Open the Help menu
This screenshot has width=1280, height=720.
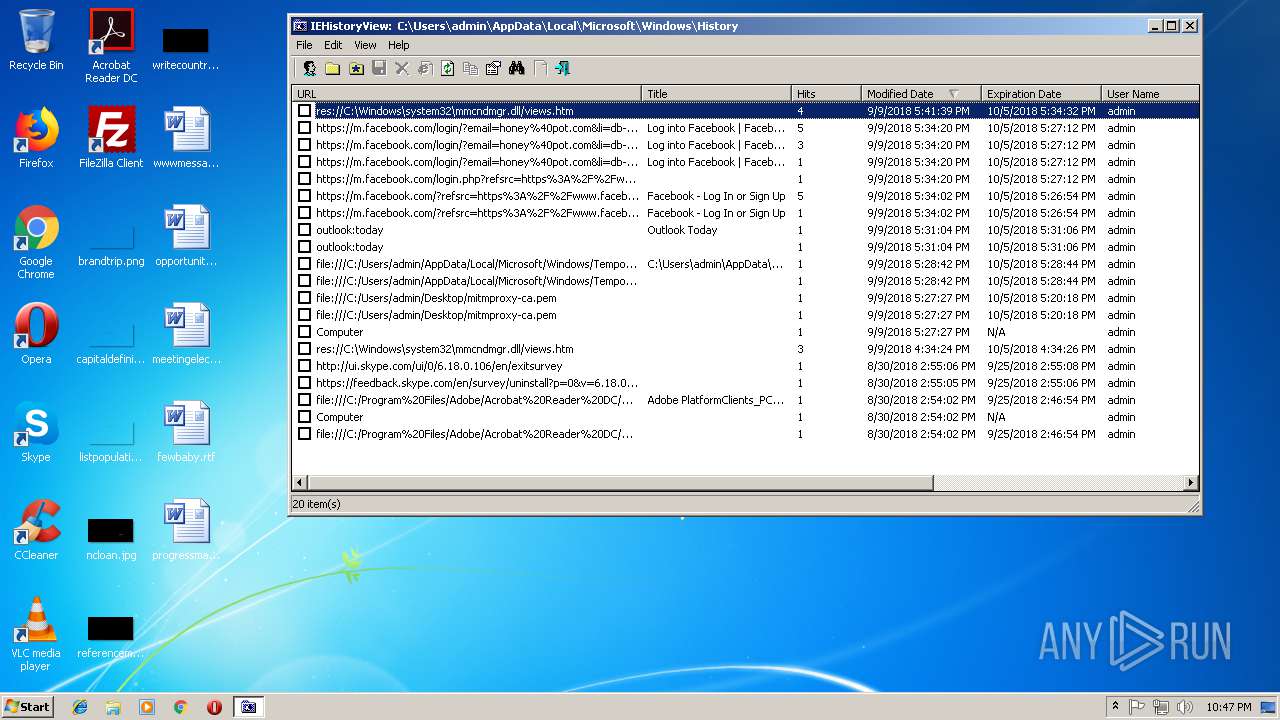point(399,45)
